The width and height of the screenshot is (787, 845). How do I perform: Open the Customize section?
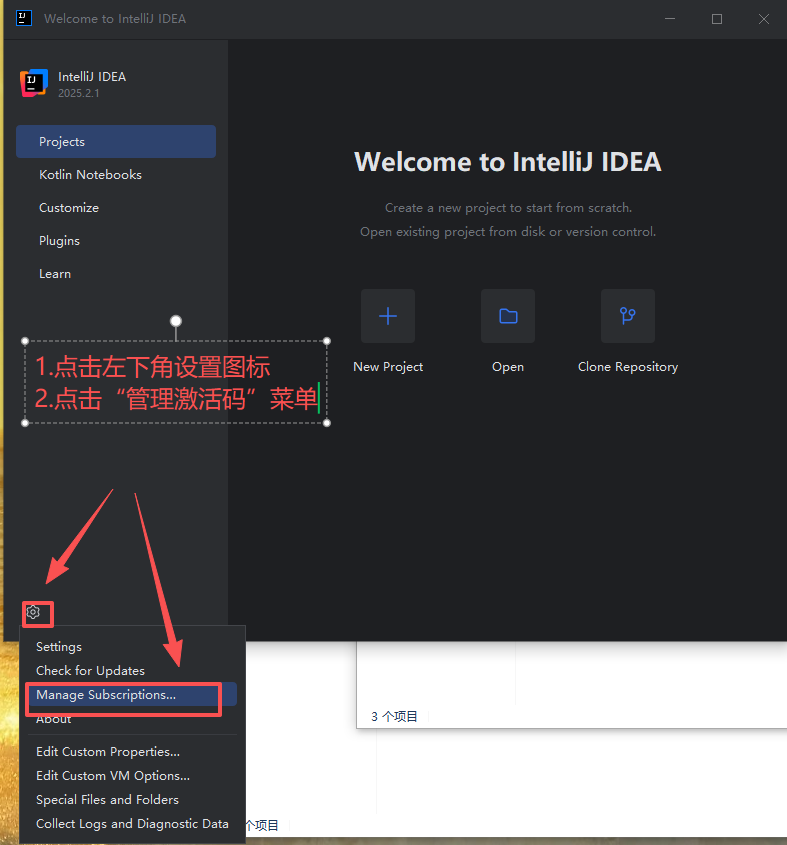tap(69, 208)
